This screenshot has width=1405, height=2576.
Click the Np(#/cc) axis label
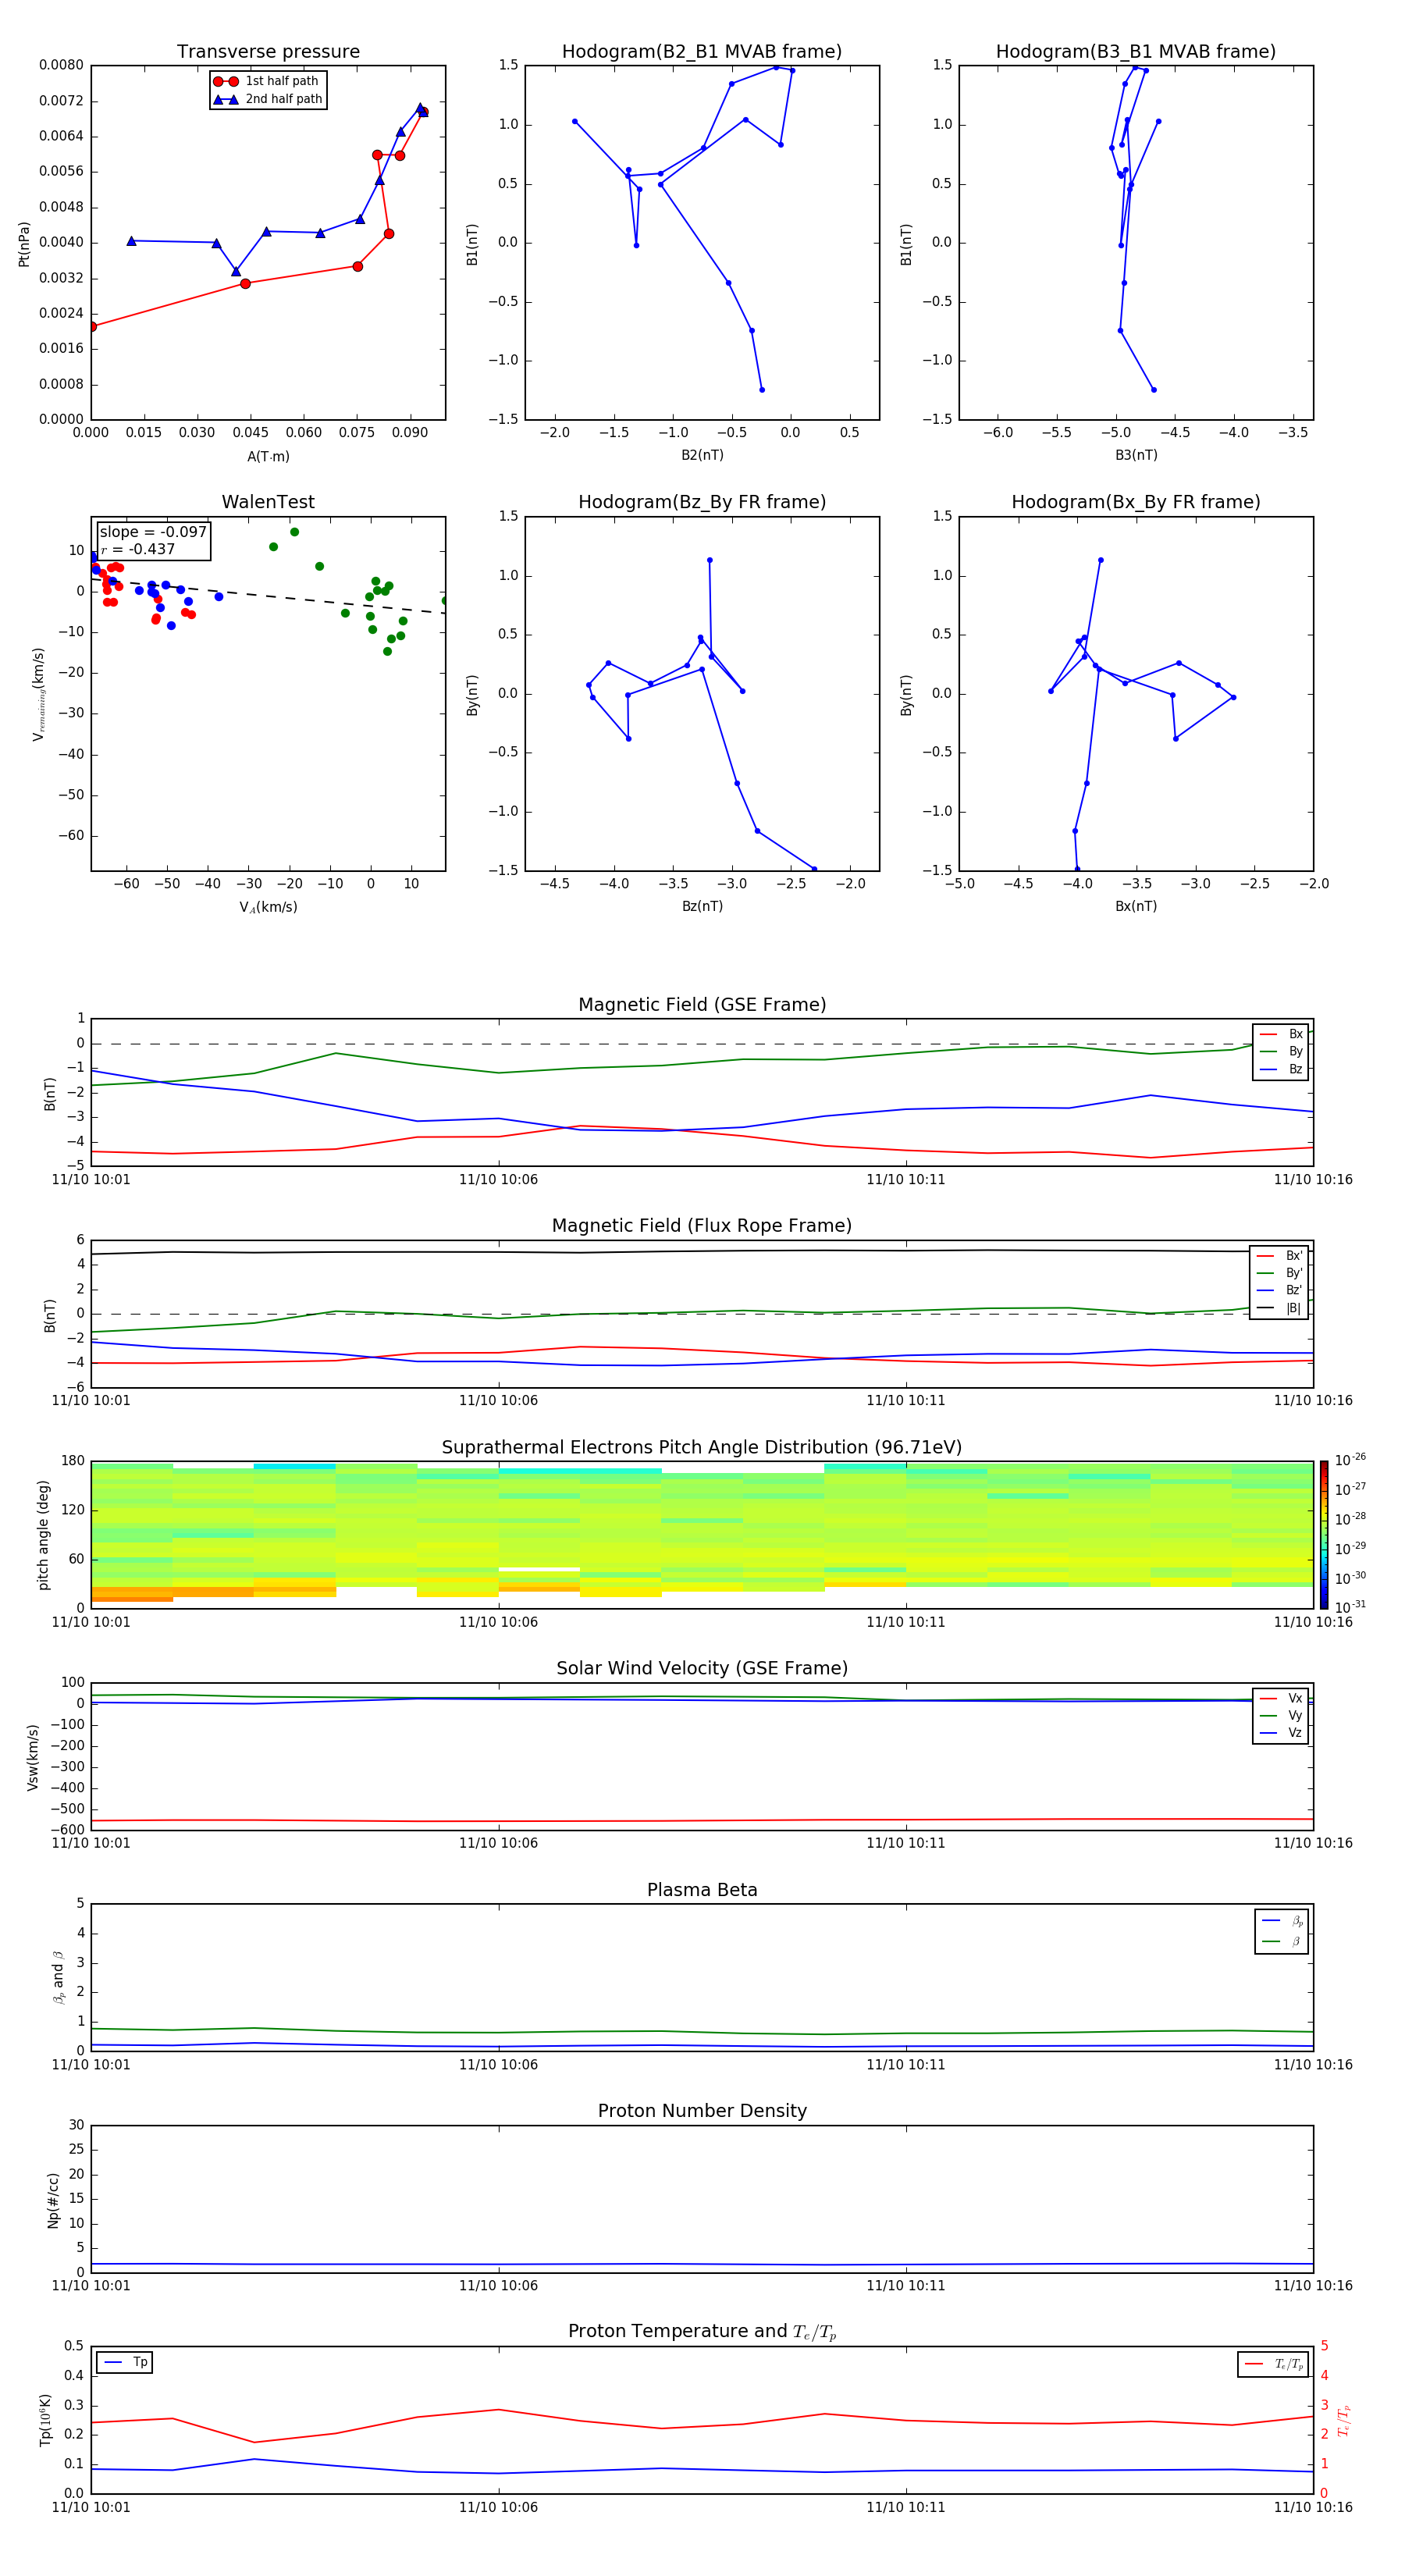click(x=53, y=2200)
